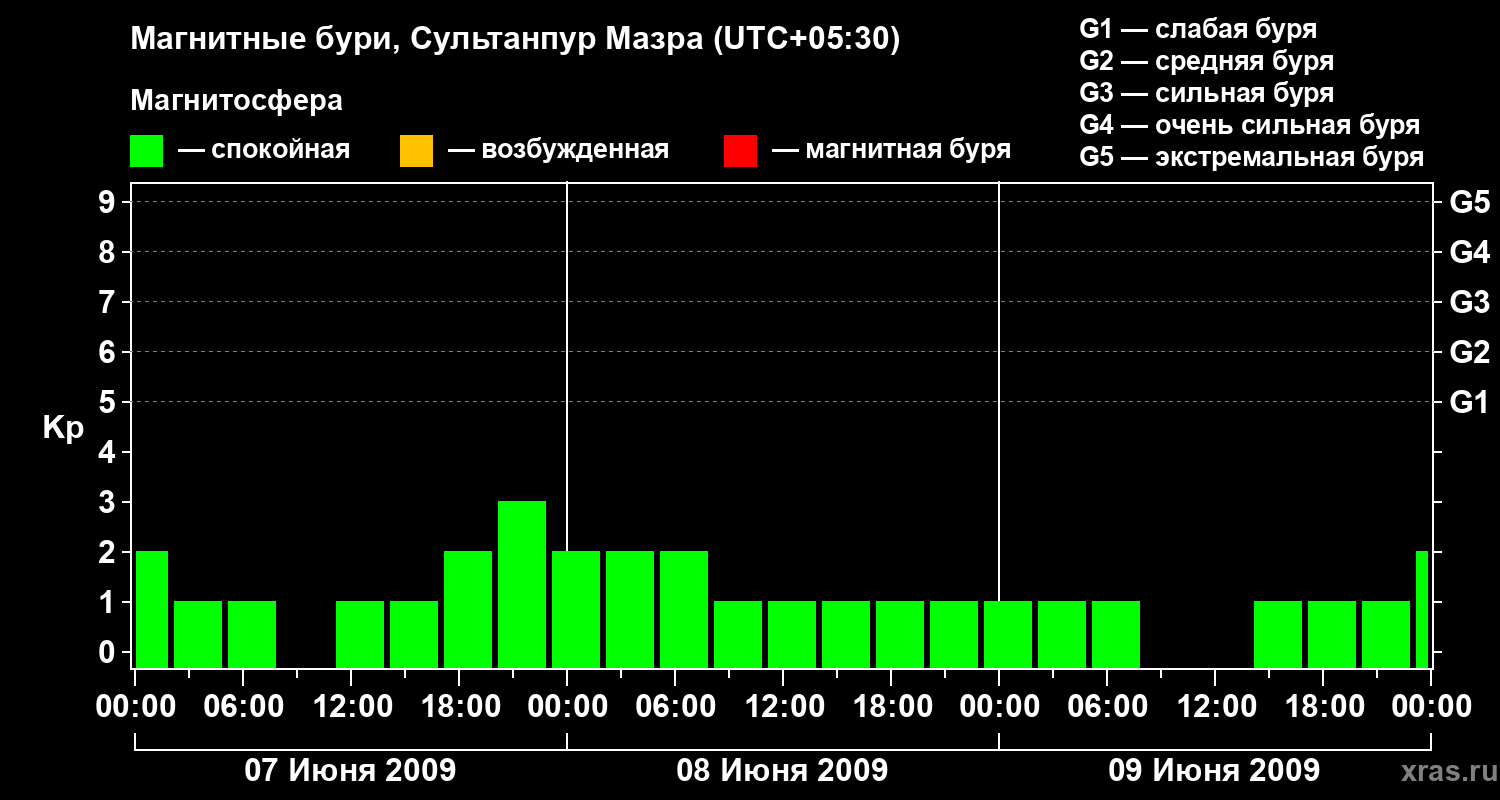Click the red 'магнитная буря' legend swatch

pos(740,151)
